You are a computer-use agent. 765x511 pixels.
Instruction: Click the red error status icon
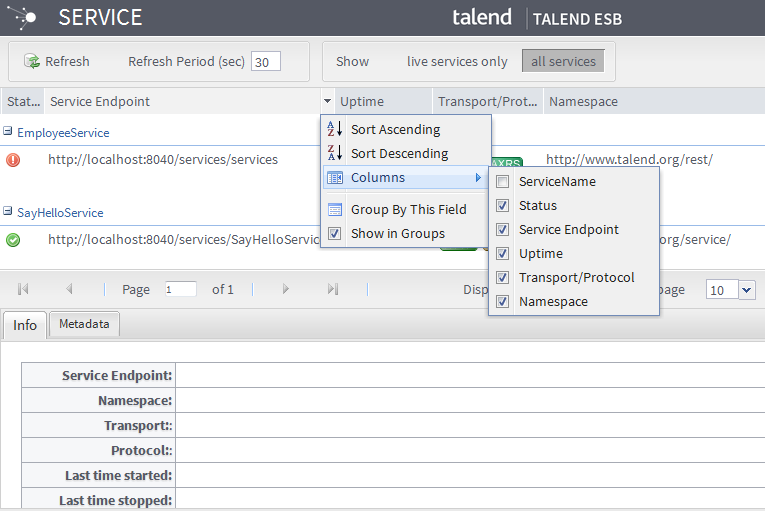13,159
